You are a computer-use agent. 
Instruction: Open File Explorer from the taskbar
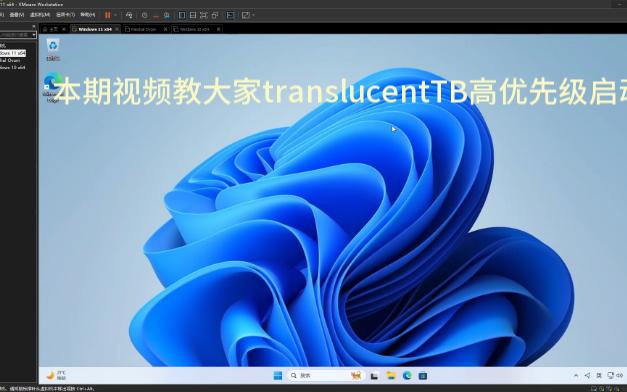(x=391, y=375)
